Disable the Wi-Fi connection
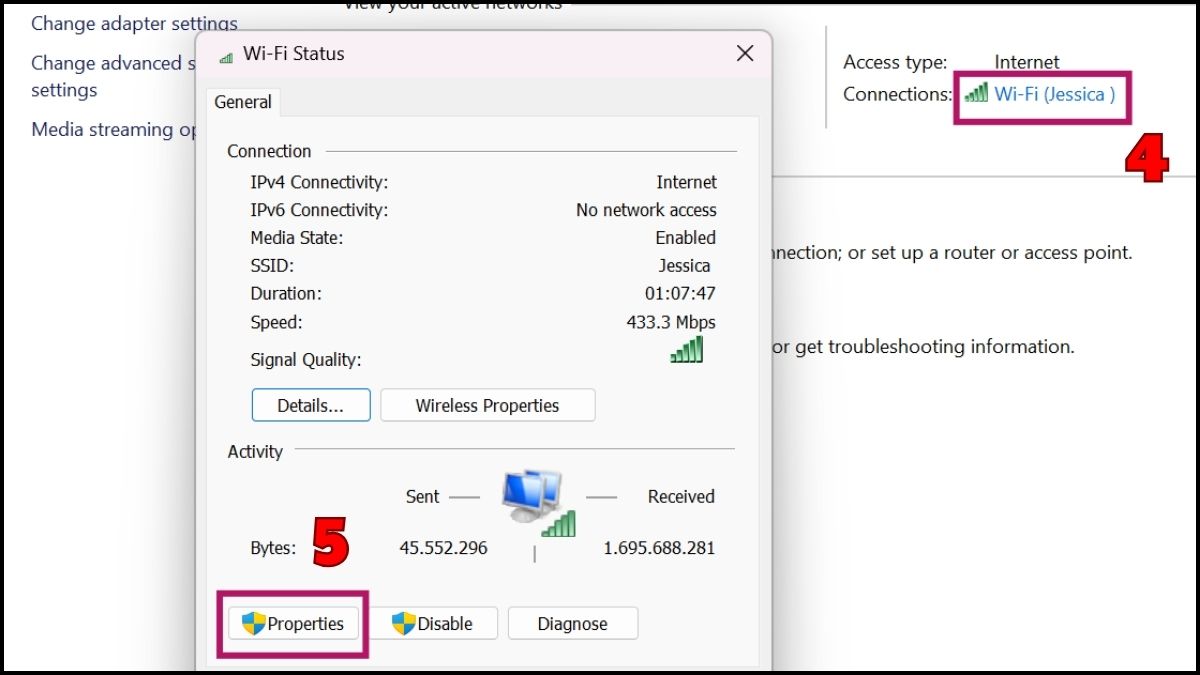1200x675 pixels. [431, 624]
